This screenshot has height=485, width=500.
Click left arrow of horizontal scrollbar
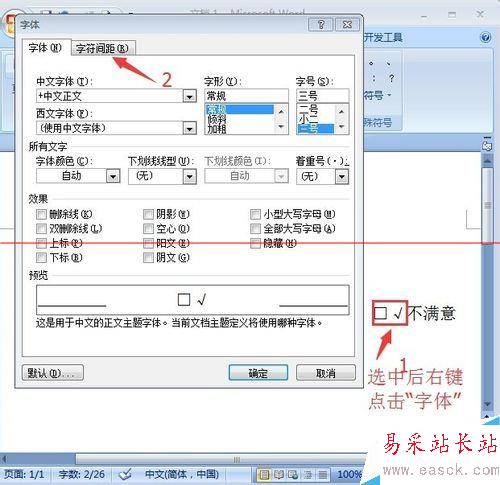click(x=4, y=459)
